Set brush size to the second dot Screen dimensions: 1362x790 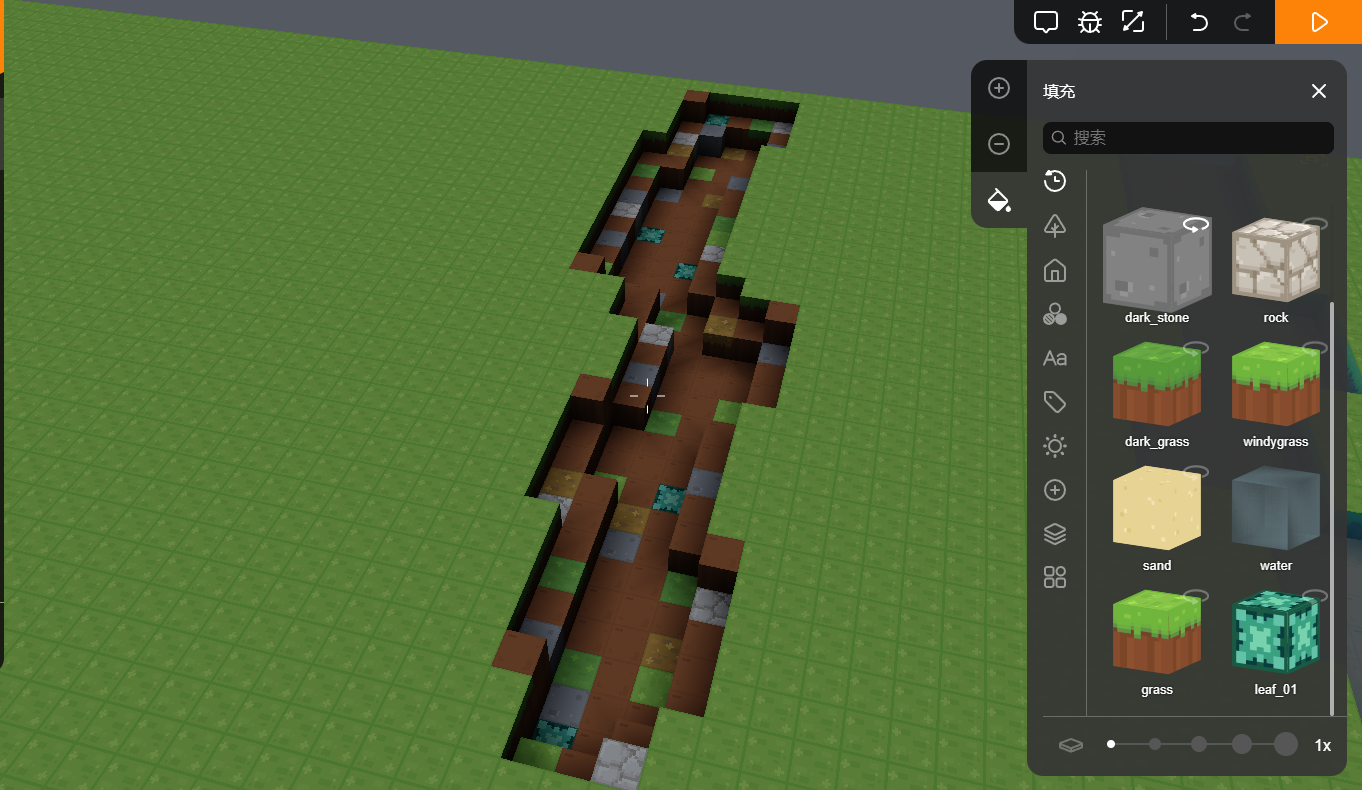tap(1155, 744)
